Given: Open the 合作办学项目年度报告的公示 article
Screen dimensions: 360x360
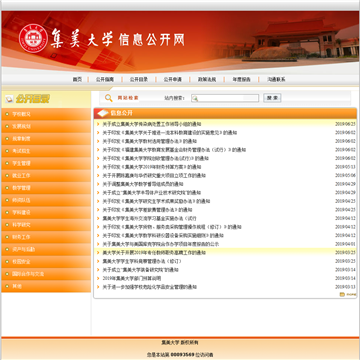Looking at the screenshot, I should pos(161,244).
